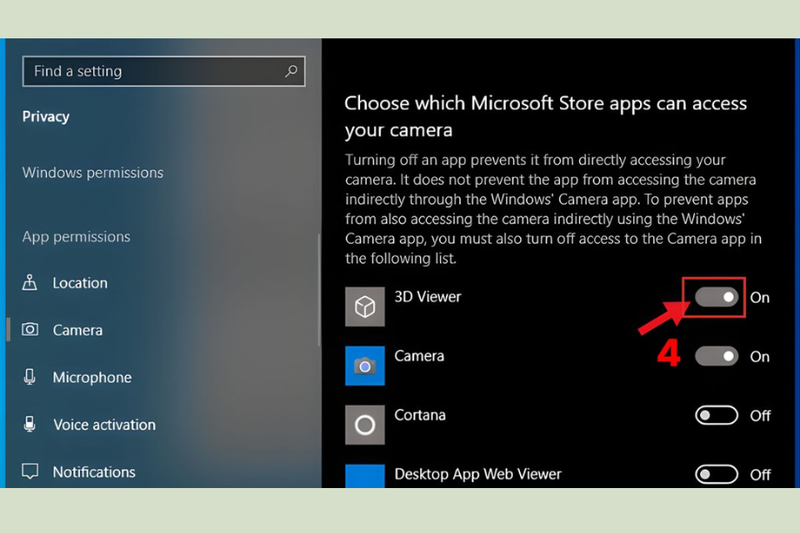Click the Cortana app name
The height and width of the screenshot is (533, 800).
420,415
